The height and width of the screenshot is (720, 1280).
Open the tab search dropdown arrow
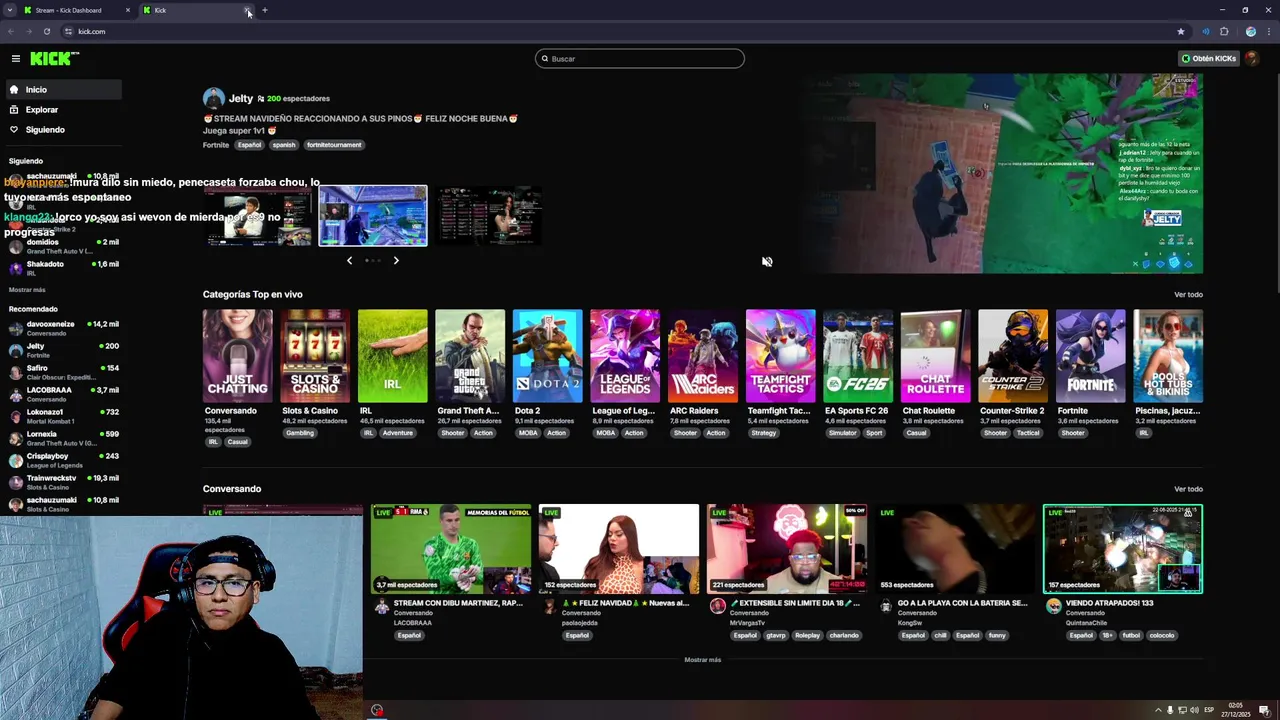tap(9, 10)
